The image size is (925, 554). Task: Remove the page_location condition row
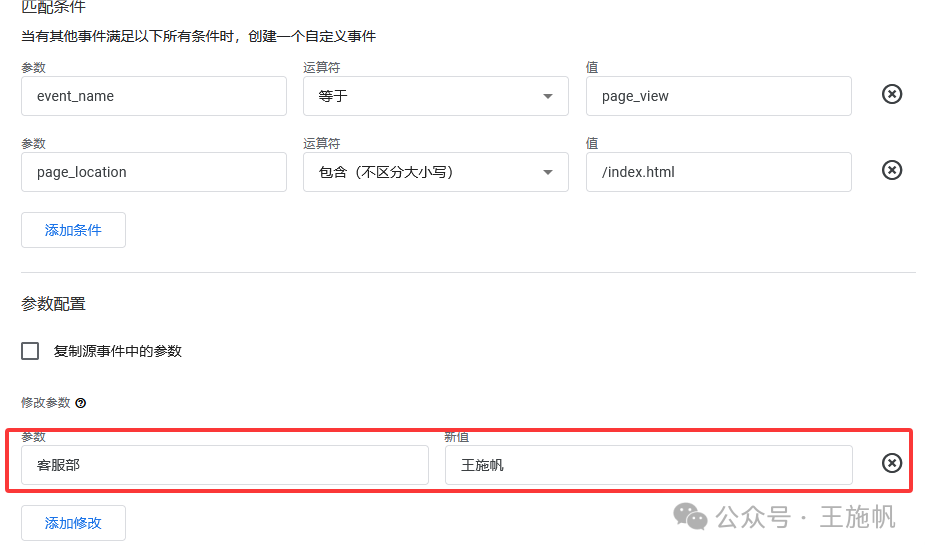click(891, 171)
